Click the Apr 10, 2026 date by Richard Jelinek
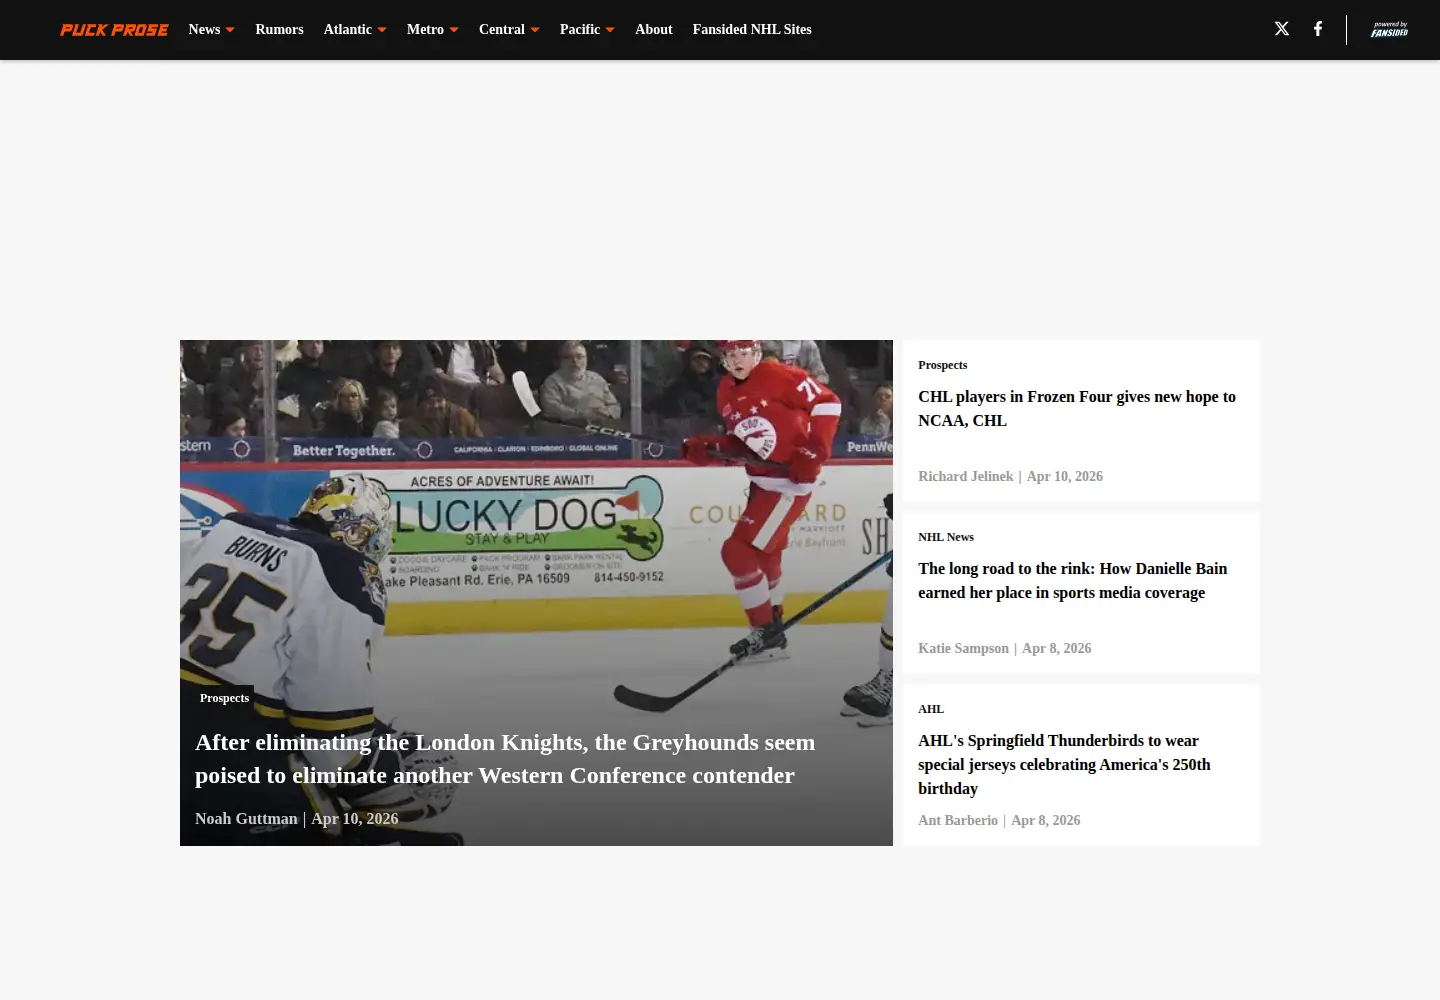Viewport: 1440px width, 1000px height. tap(1065, 477)
